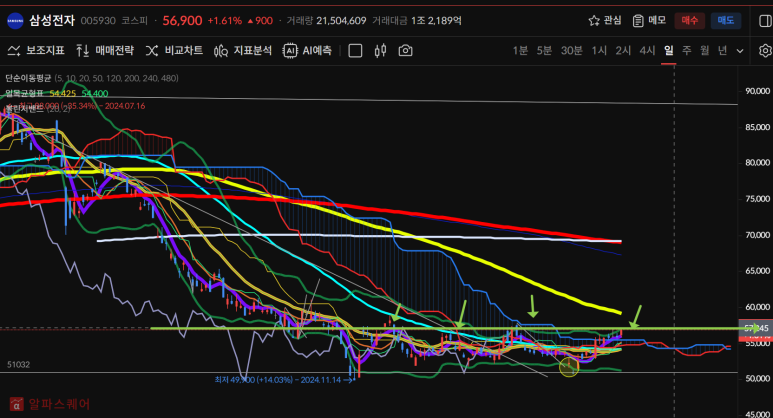Click the 일목균형표 indicator label
This screenshot has width=773, height=418.
click(x=24, y=93)
